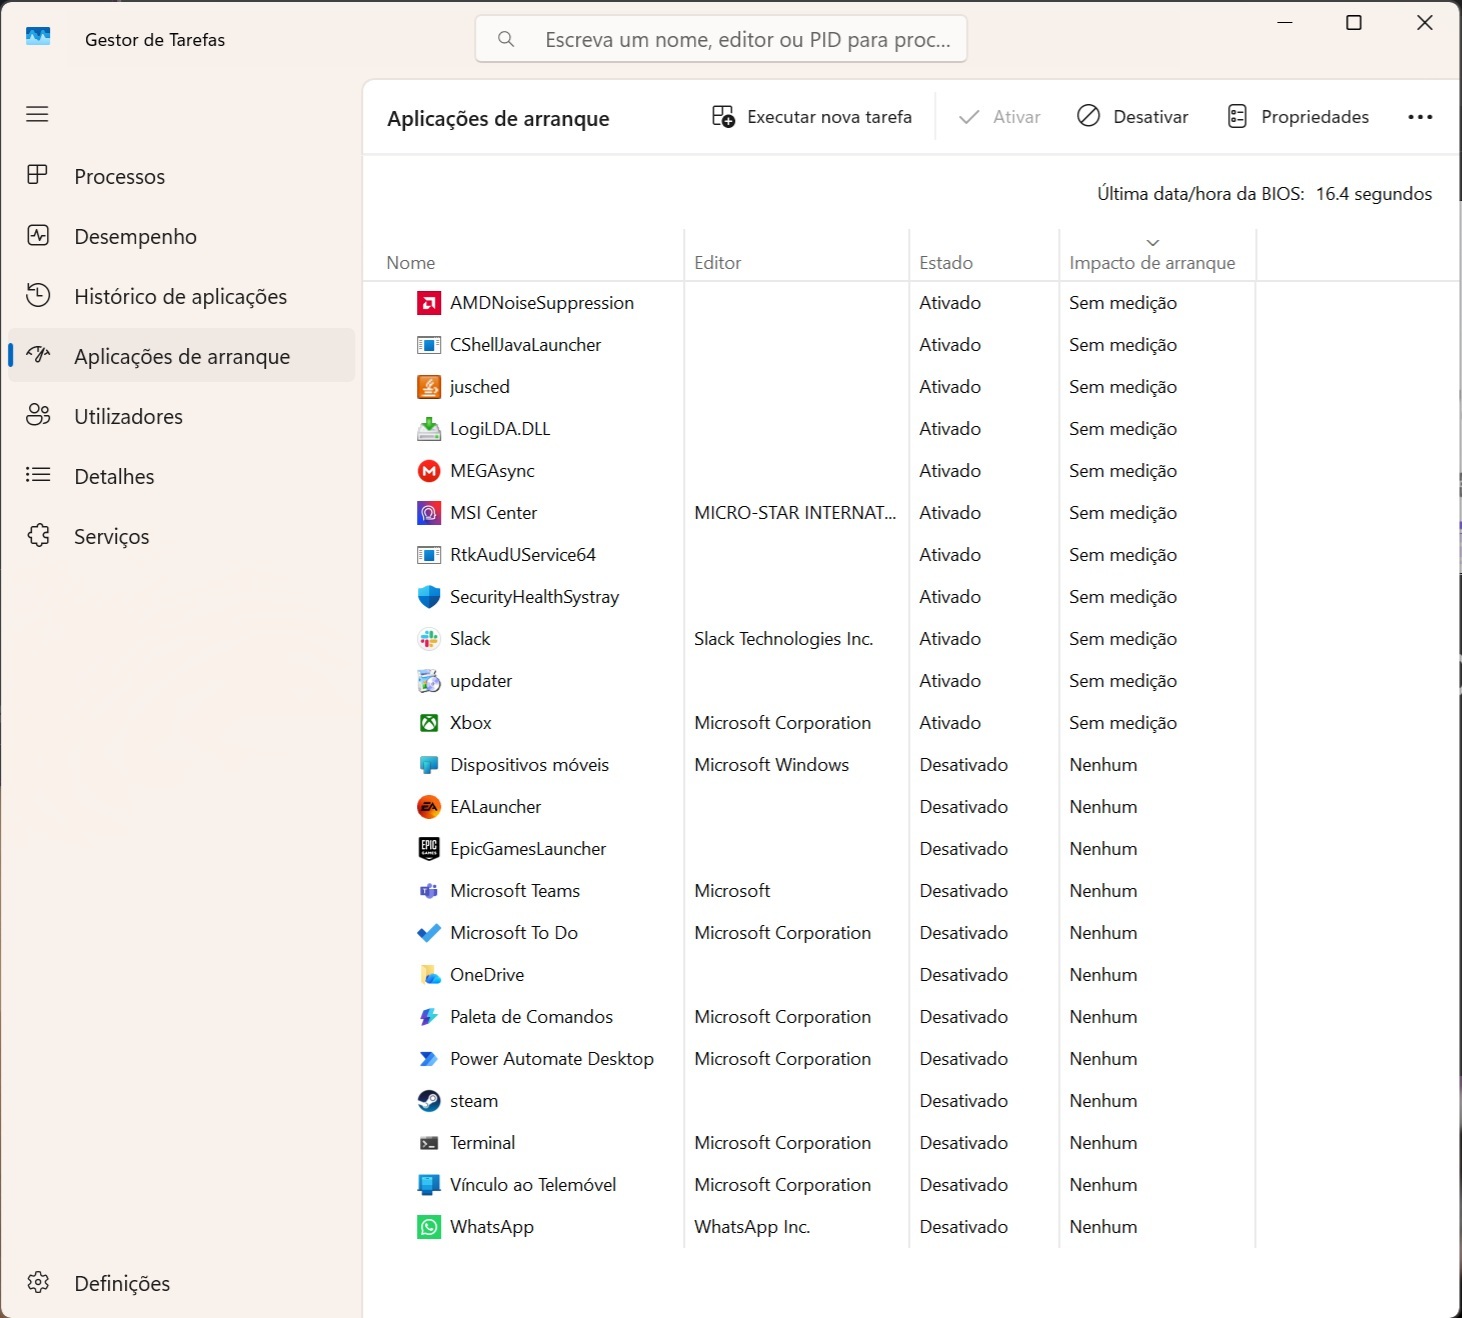
Task: Open the more options ellipsis menu
Action: click(1420, 117)
